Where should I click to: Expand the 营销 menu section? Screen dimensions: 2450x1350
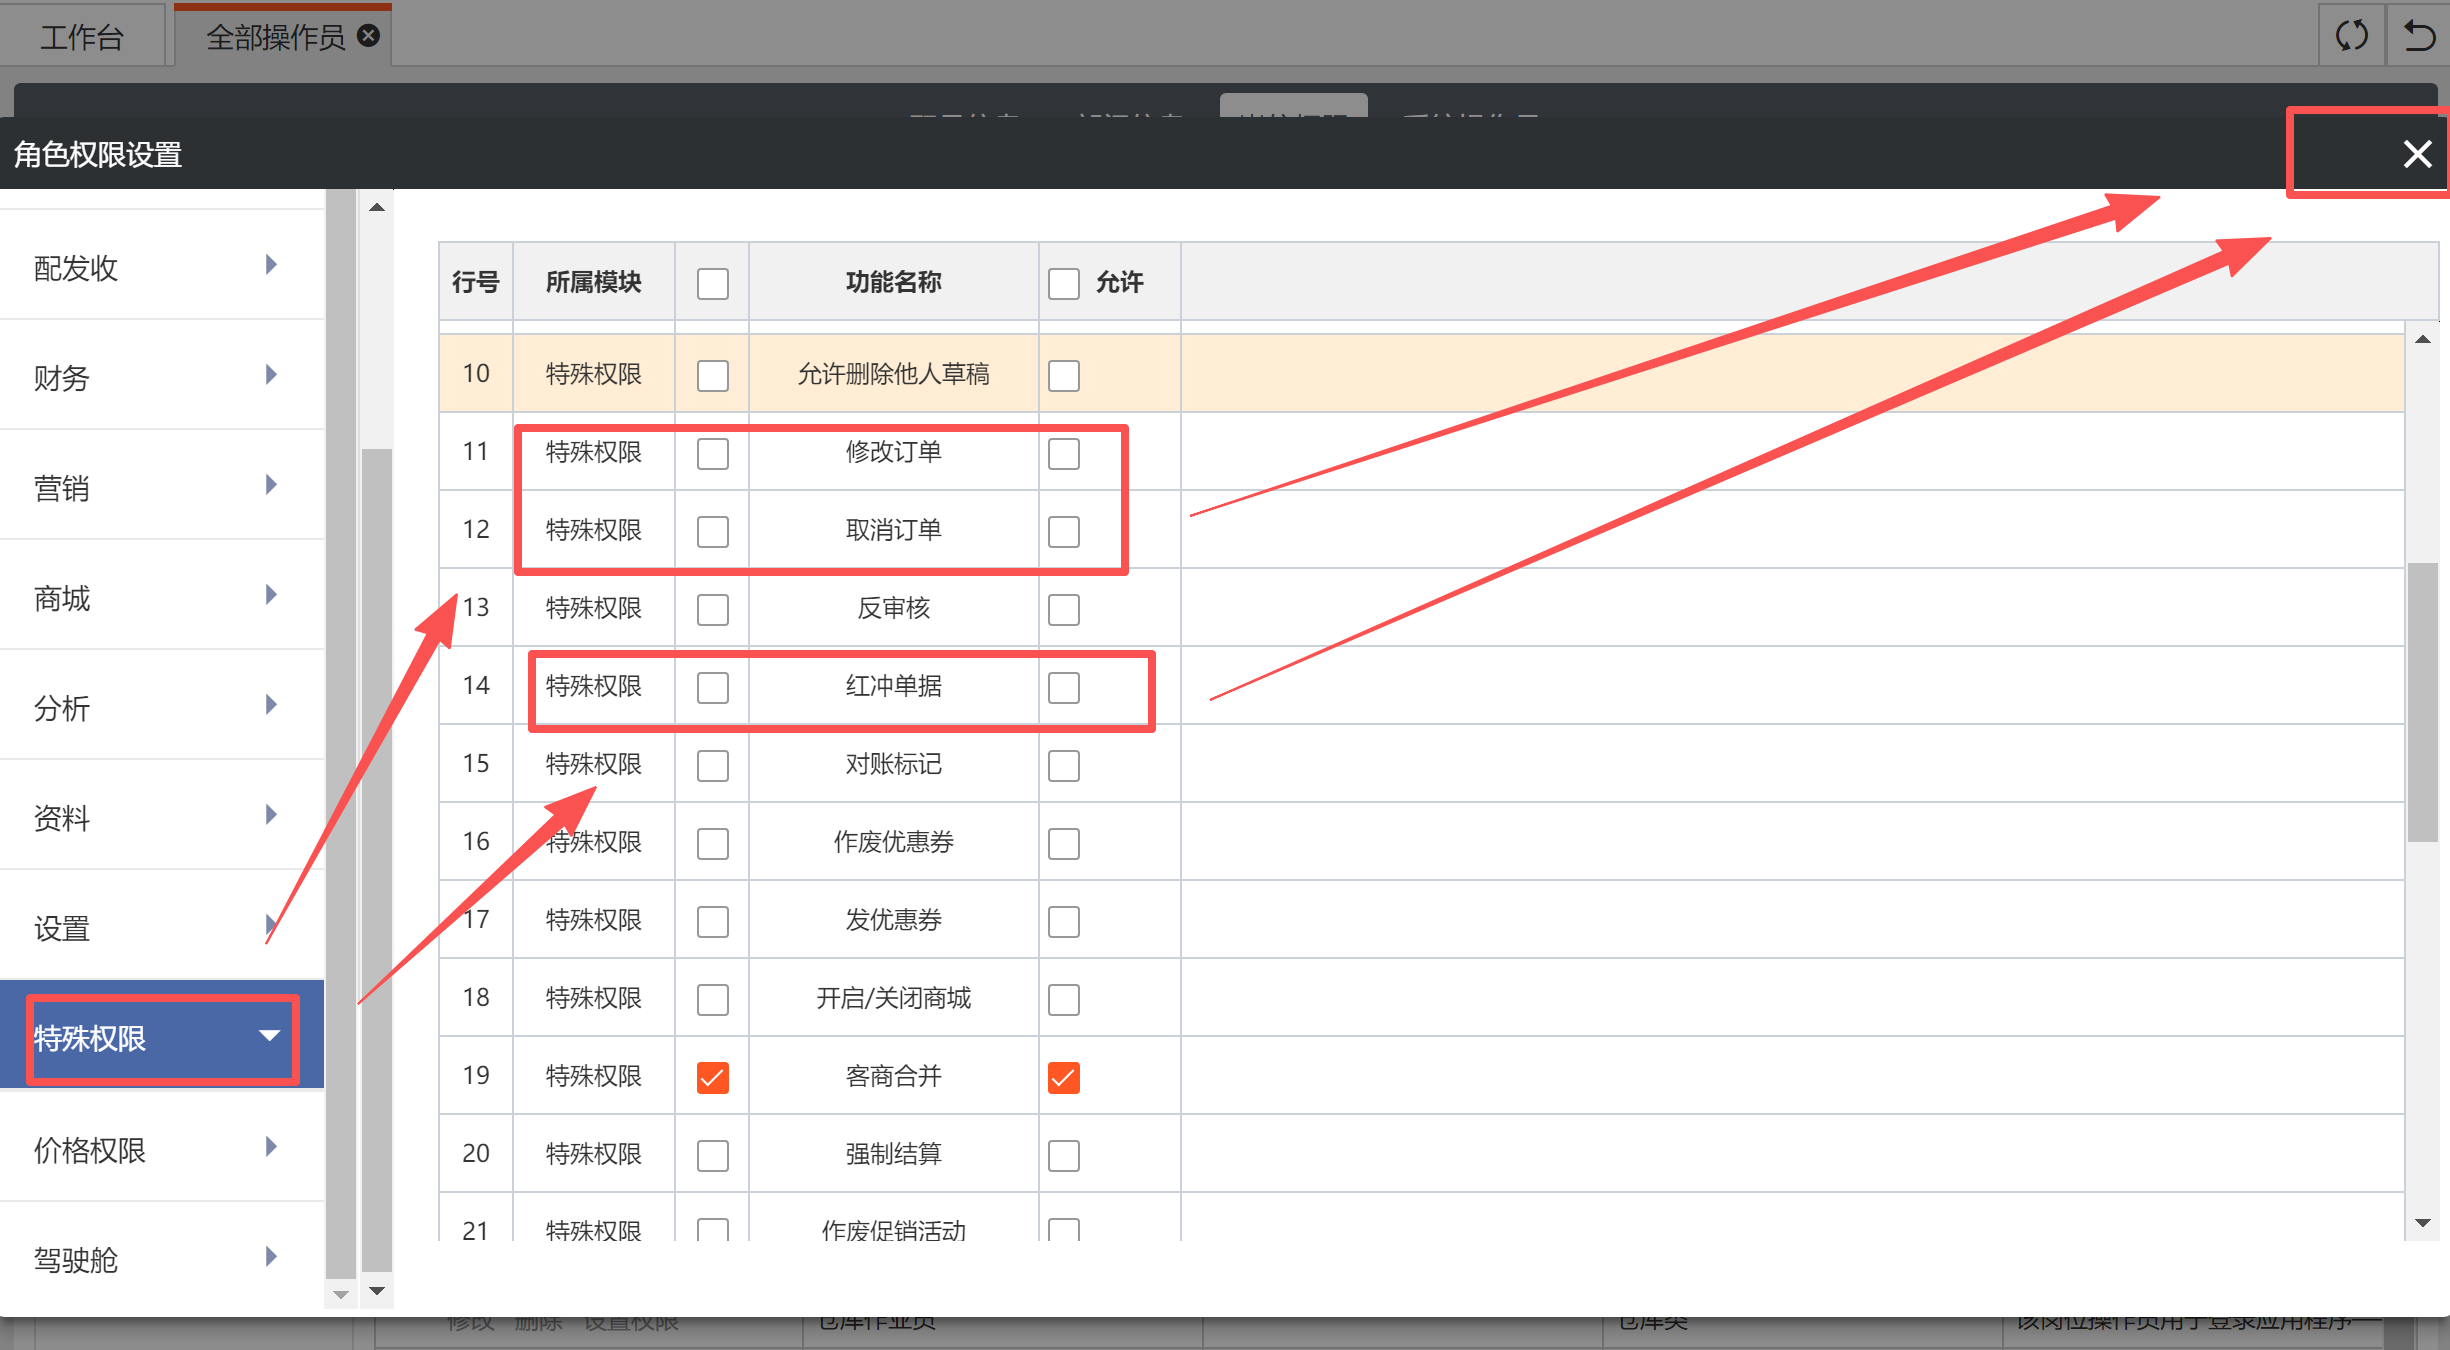point(162,486)
